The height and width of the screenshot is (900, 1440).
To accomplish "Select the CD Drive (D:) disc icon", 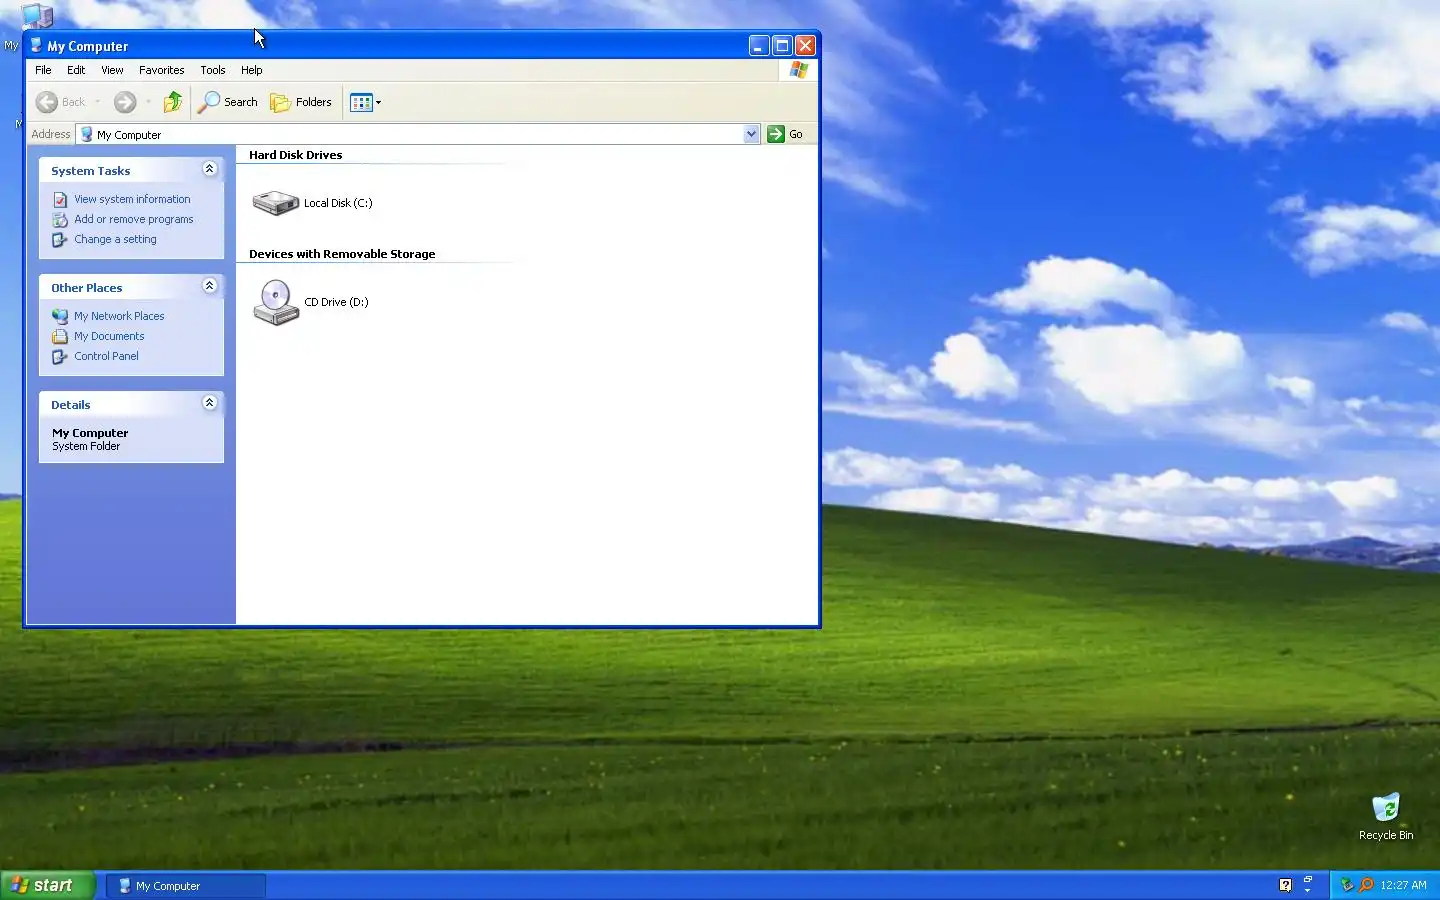I will click(275, 302).
